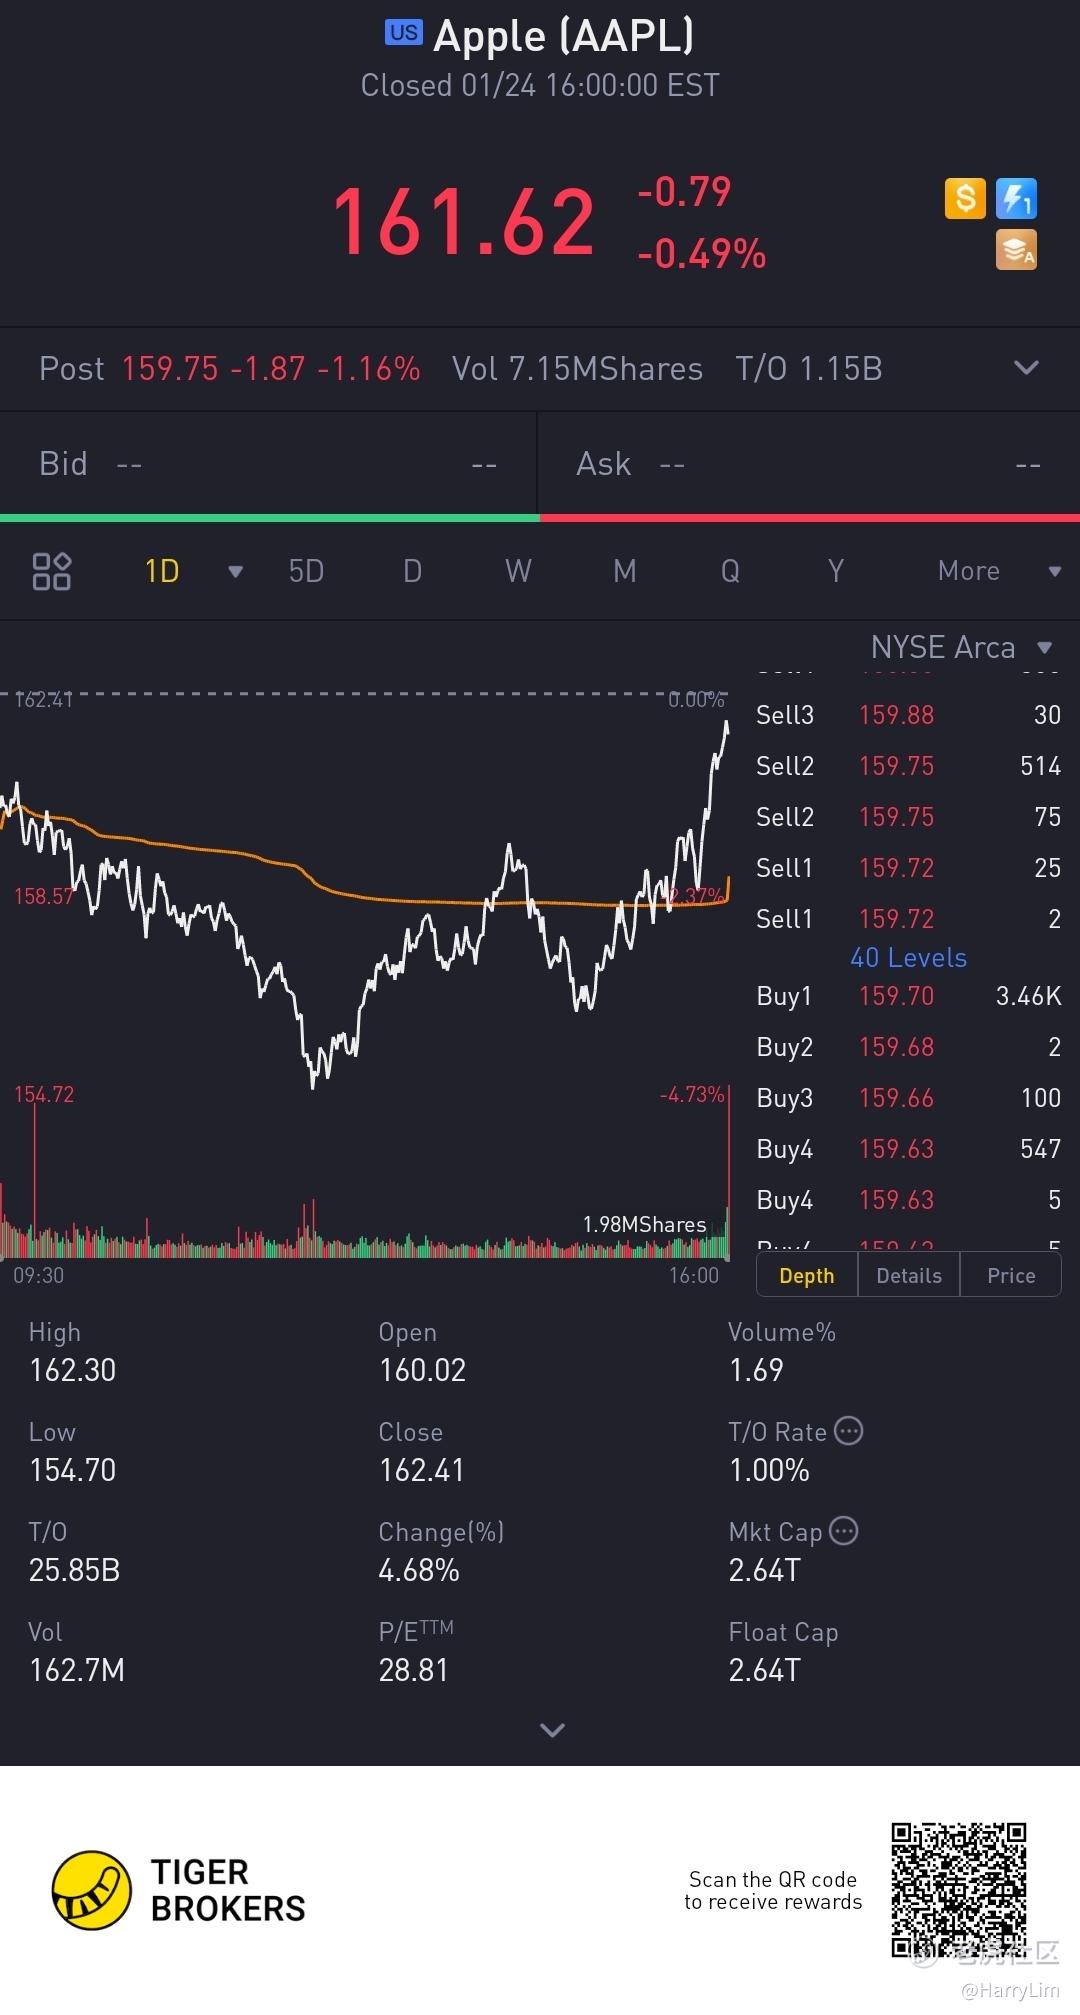Tap the P/E TTM 28.81 value

(413, 1670)
